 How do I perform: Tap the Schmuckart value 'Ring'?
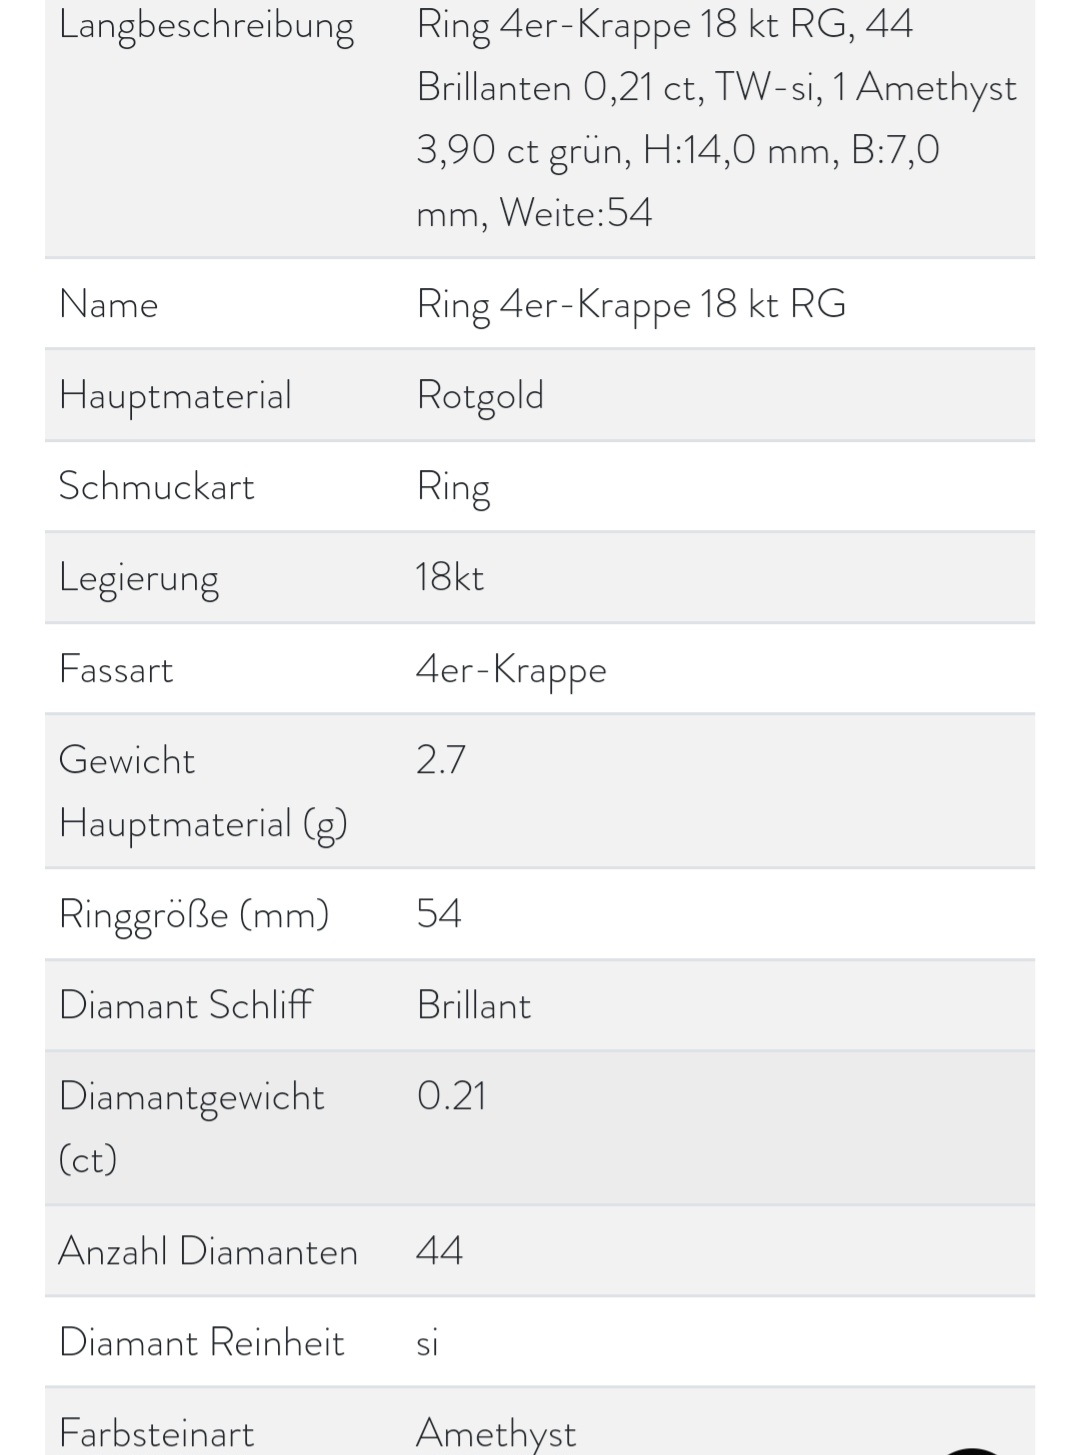[x=453, y=488]
